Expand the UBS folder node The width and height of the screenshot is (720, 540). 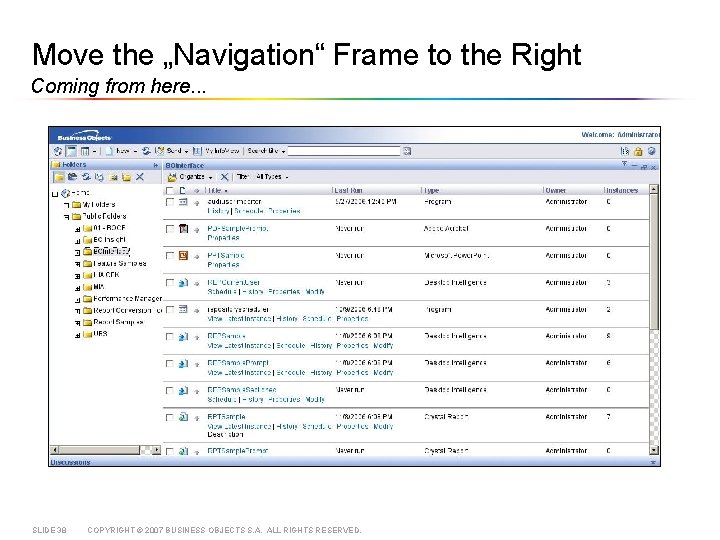pyautogui.click(x=78, y=335)
